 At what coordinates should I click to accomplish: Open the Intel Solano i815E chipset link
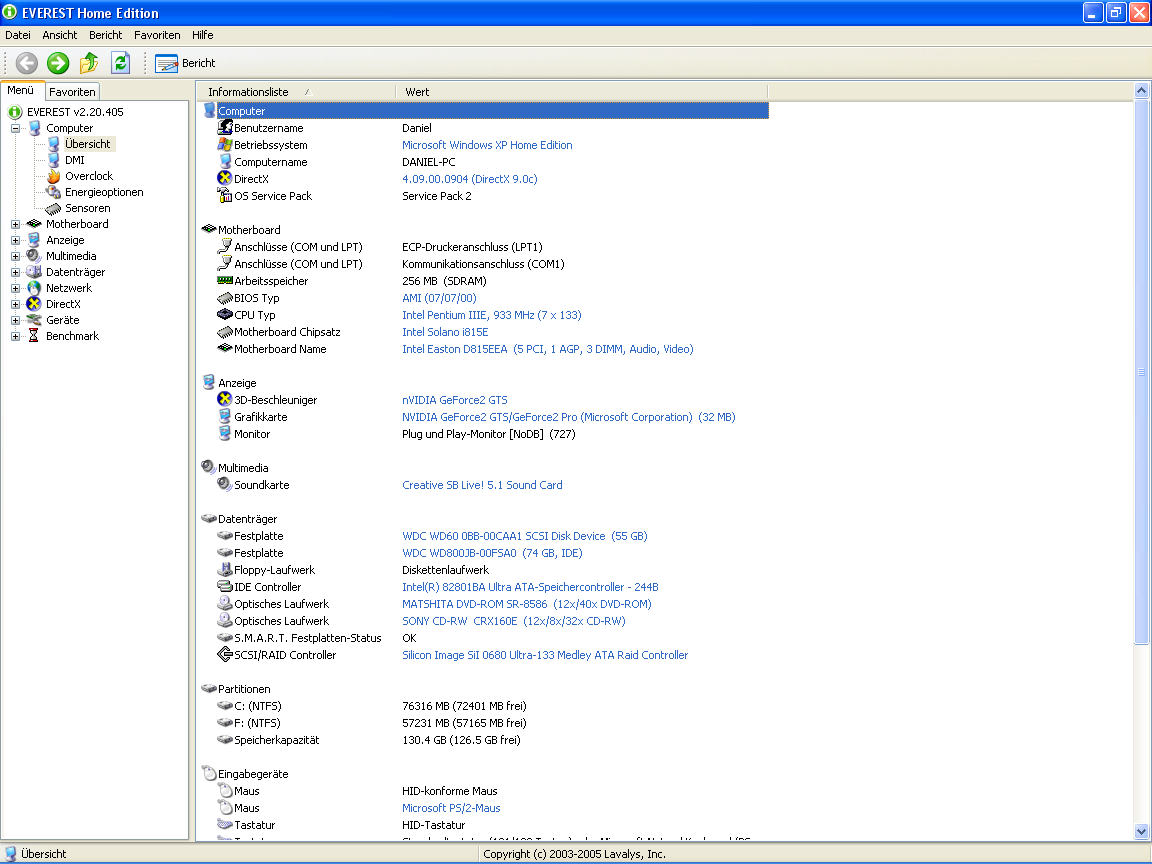[445, 332]
